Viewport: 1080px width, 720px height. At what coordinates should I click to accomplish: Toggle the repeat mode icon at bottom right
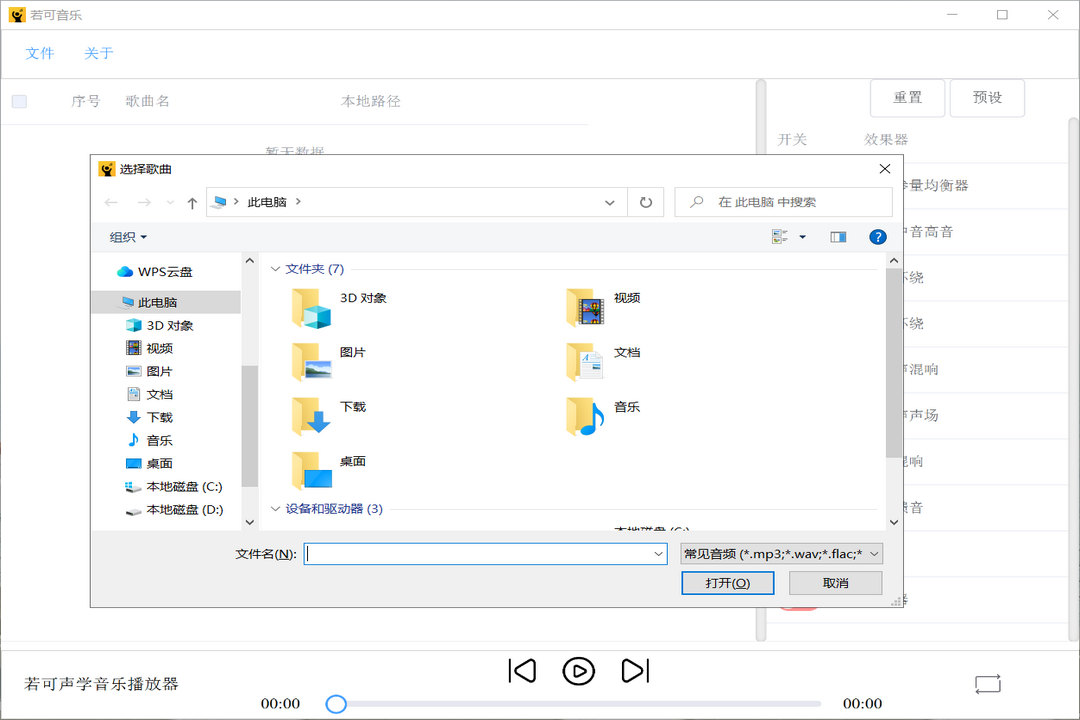click(x=987, y=684)
